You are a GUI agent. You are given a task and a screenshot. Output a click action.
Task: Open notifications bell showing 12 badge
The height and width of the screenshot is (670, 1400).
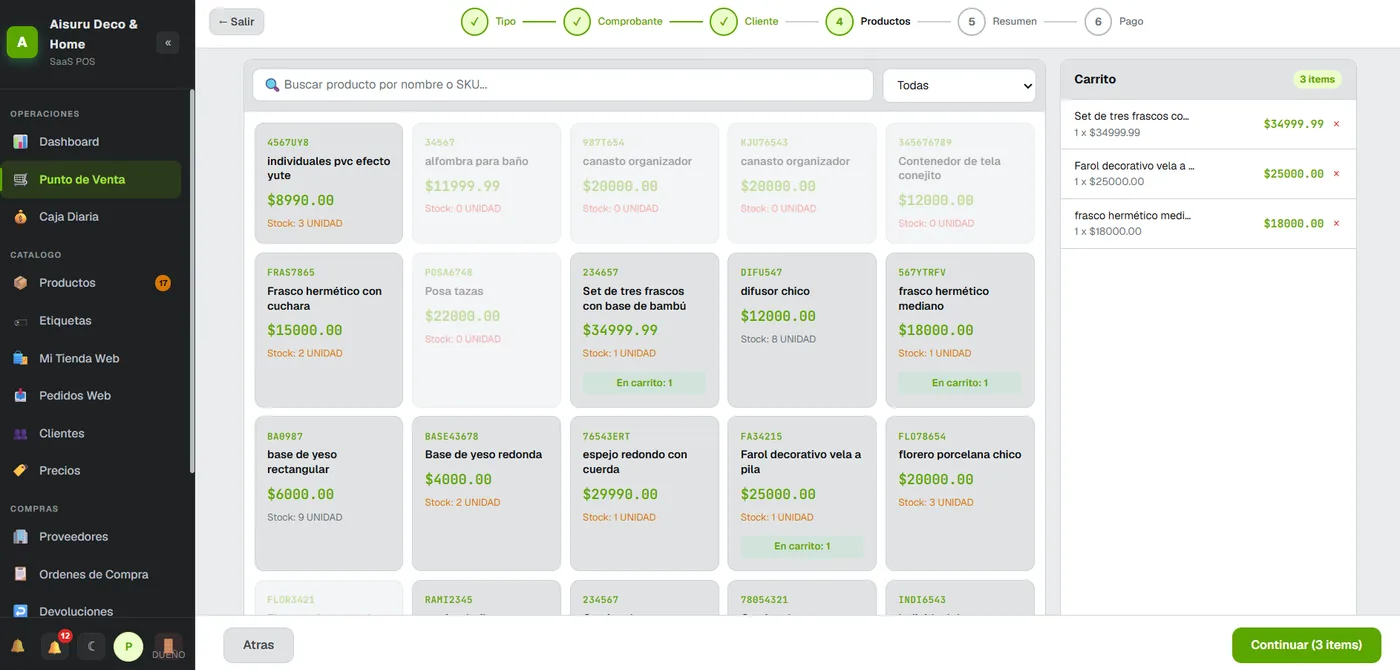click(55, 647)
